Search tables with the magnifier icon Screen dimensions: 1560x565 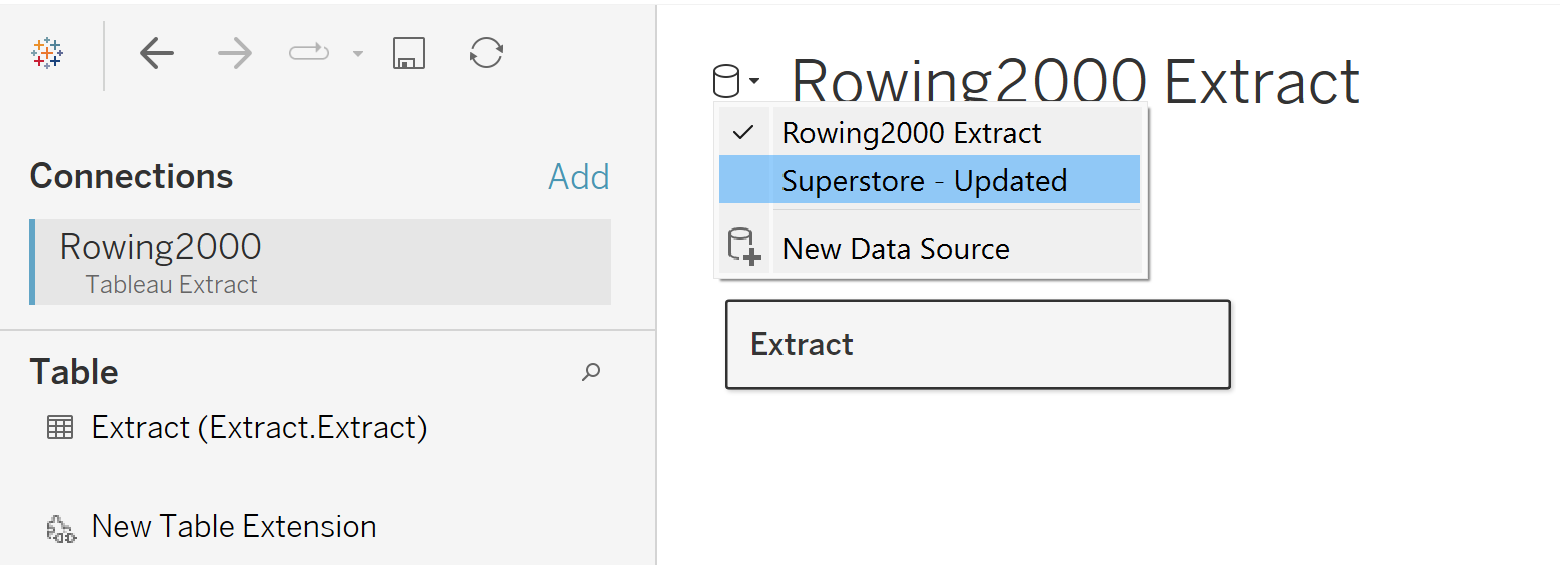click(591, 372)
